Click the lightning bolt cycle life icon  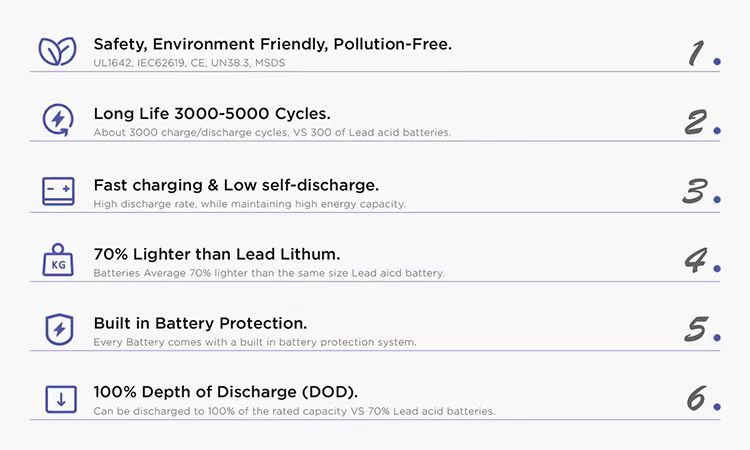coord(58,120)
